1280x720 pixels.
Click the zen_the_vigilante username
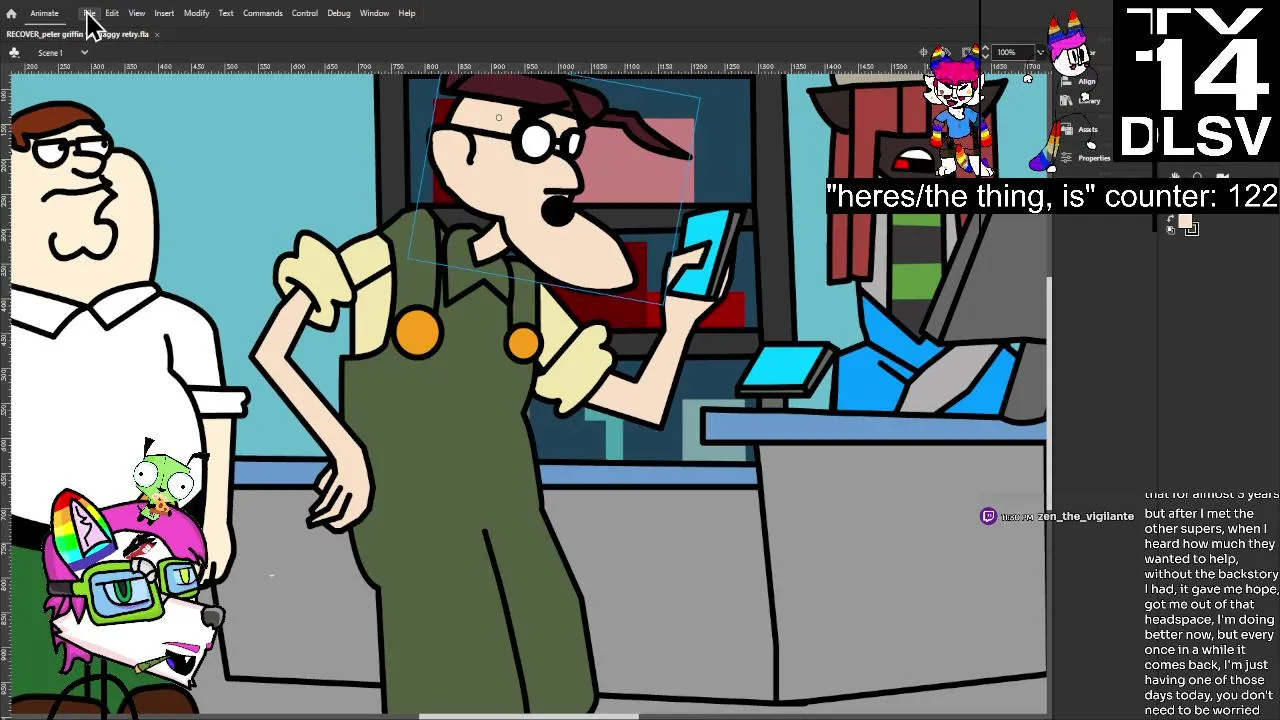(1086, 516)
